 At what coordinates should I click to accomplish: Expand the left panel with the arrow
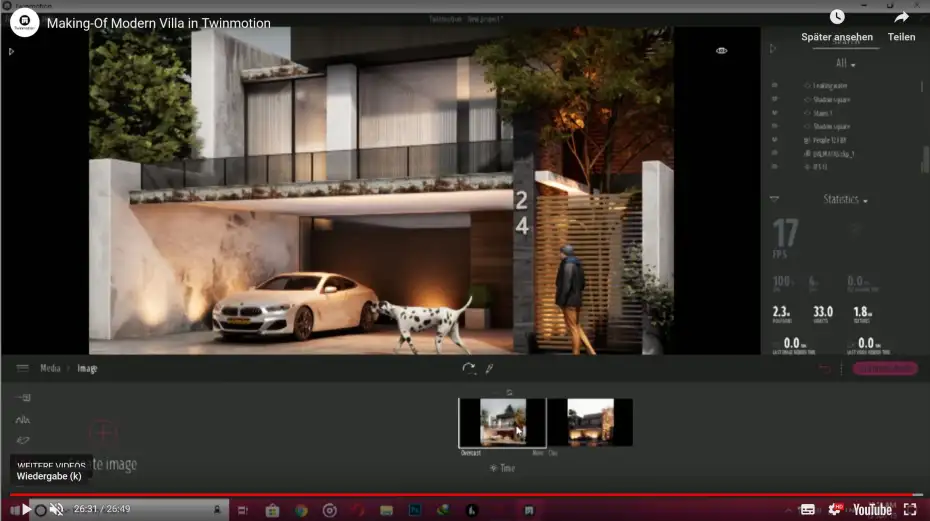(11, 52)
